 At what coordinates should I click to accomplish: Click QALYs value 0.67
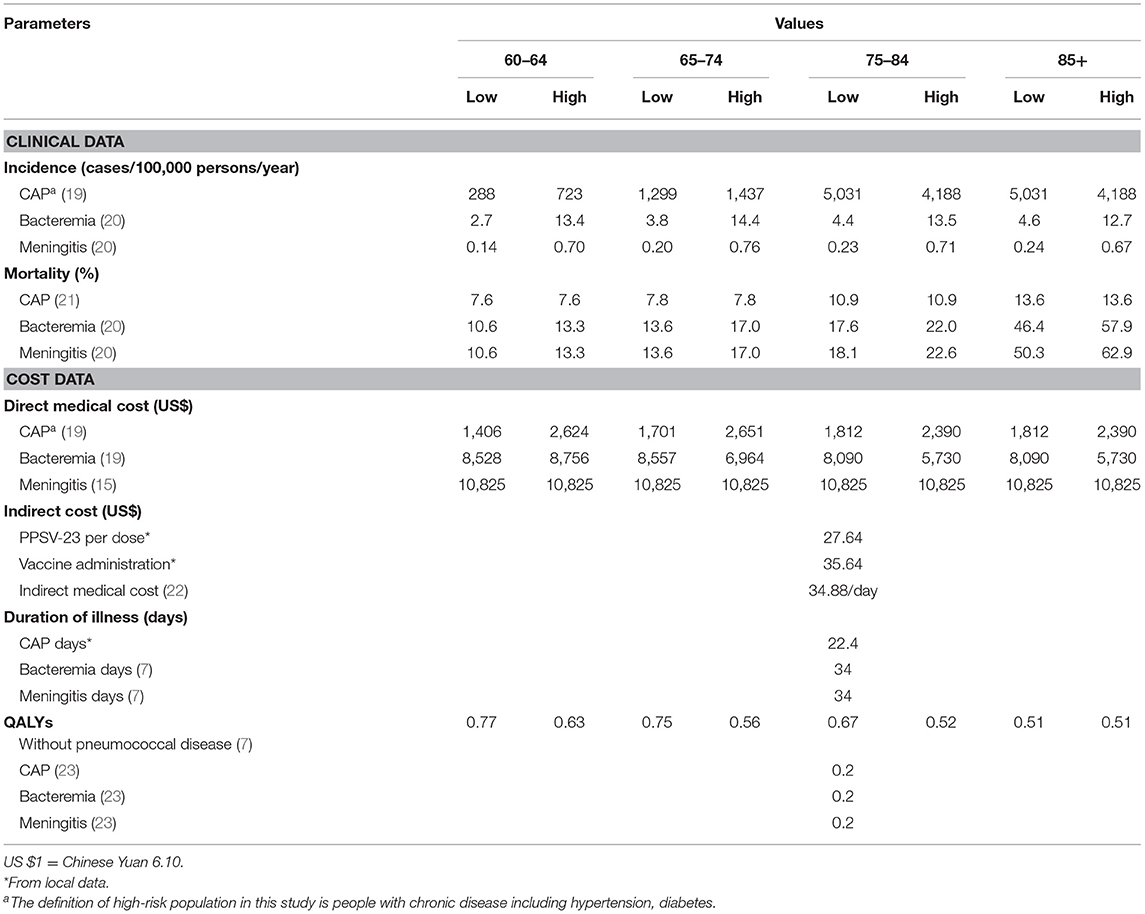[x=843, y=722]
